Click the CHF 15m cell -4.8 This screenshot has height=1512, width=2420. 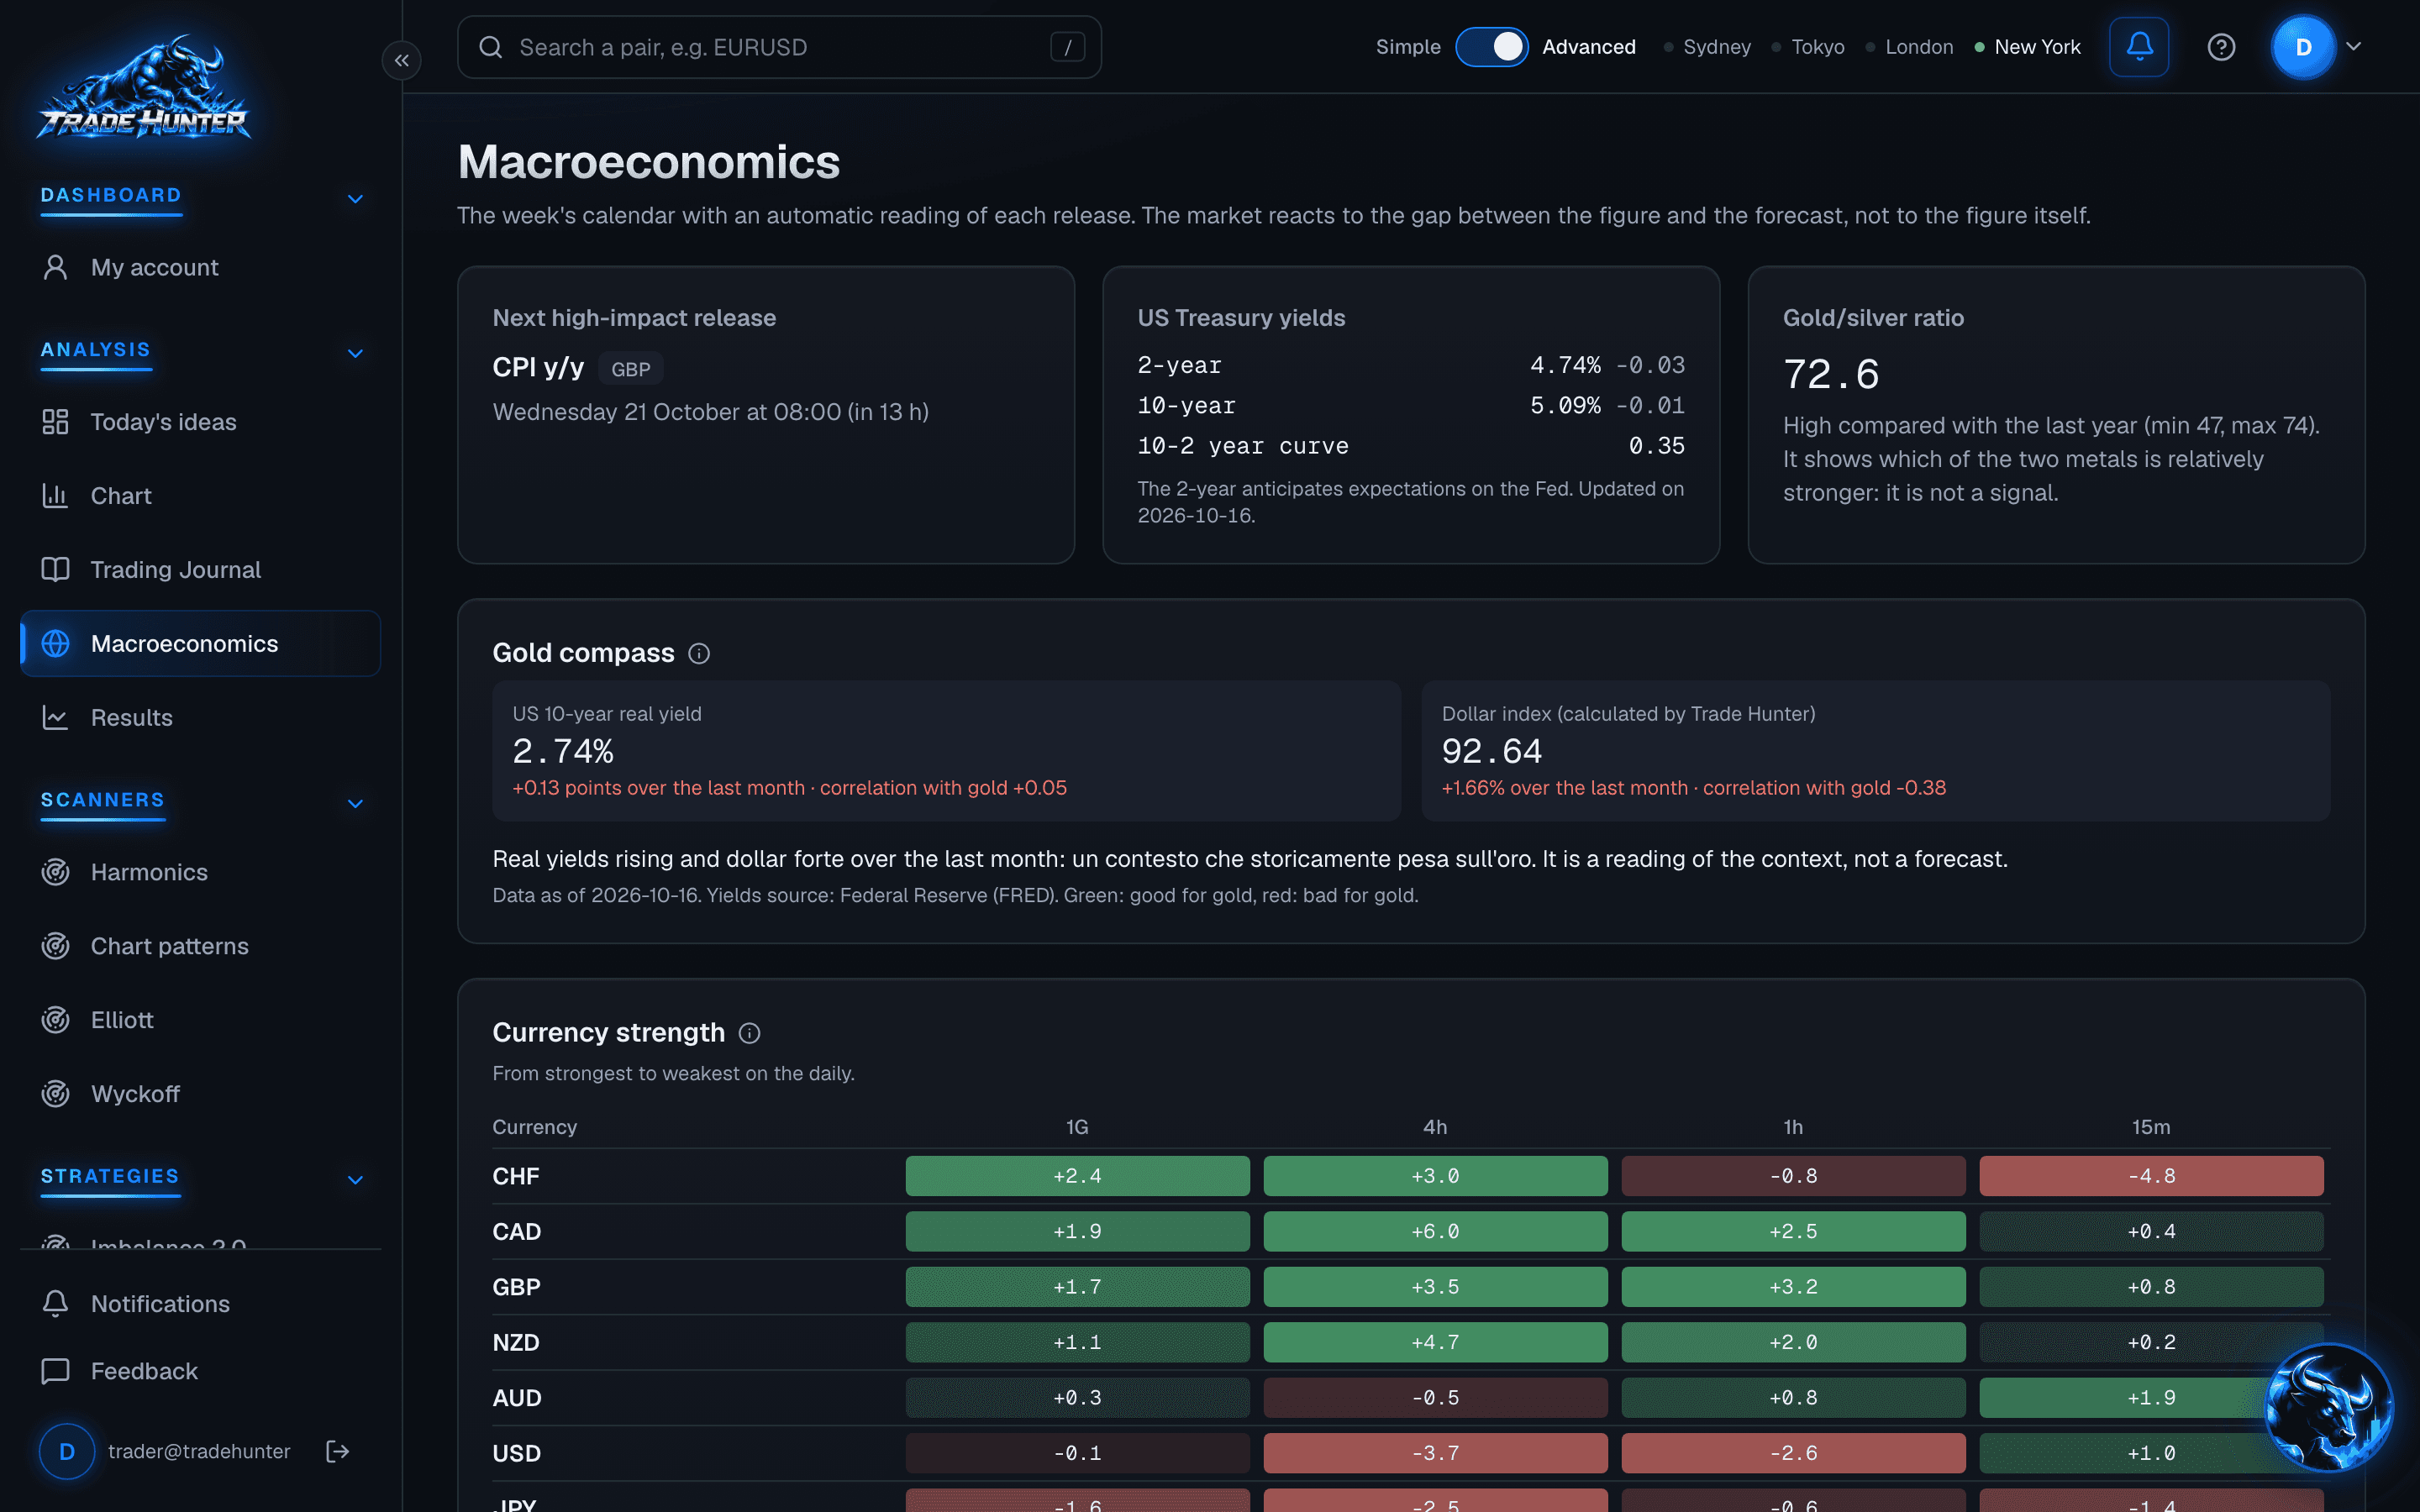(x=2151, y=1176)
